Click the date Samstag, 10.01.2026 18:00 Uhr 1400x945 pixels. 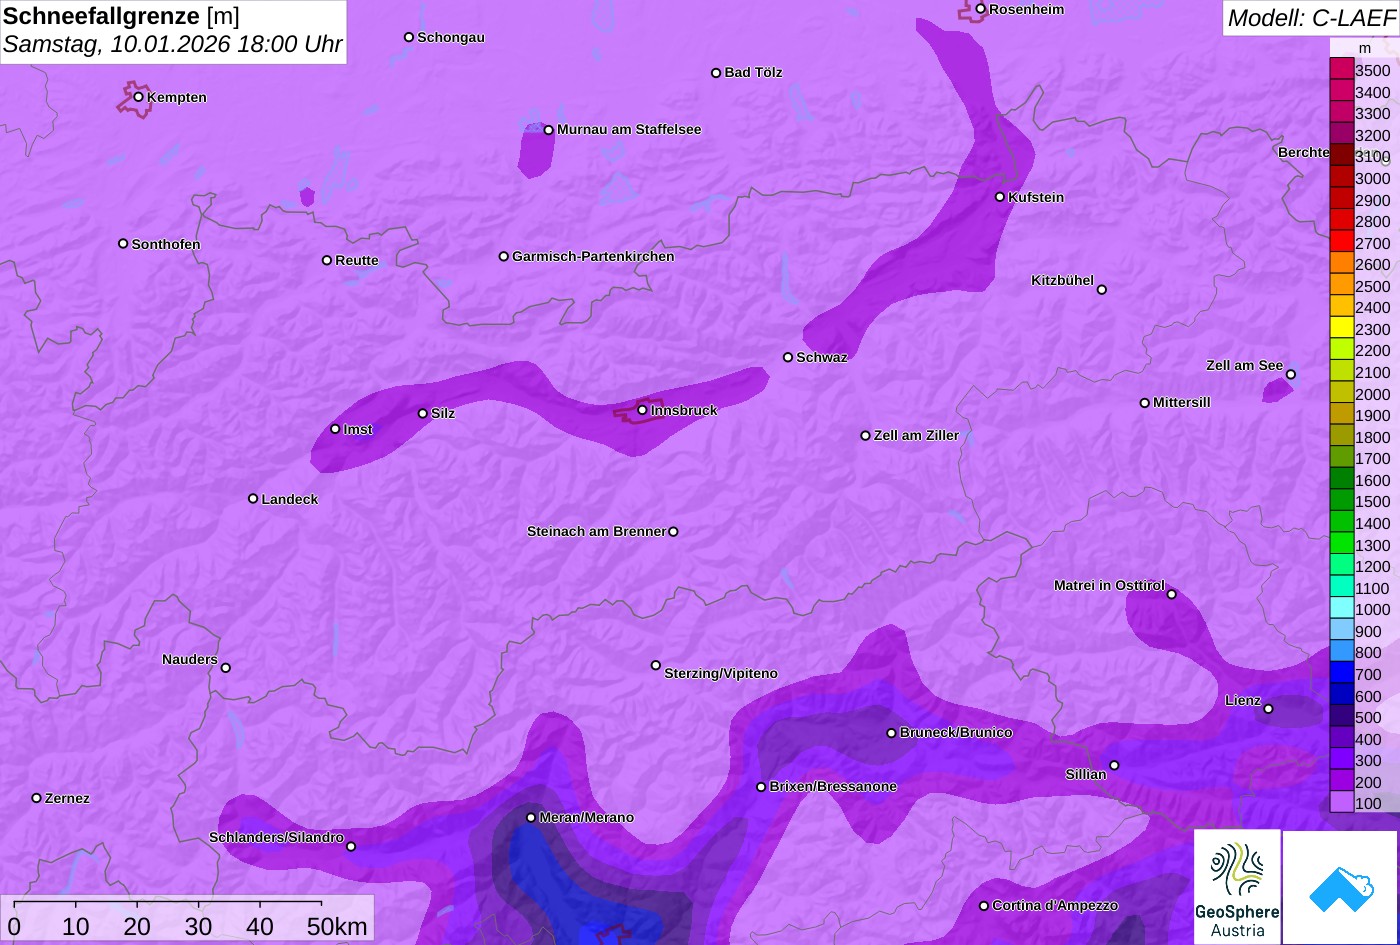[173, 45]
